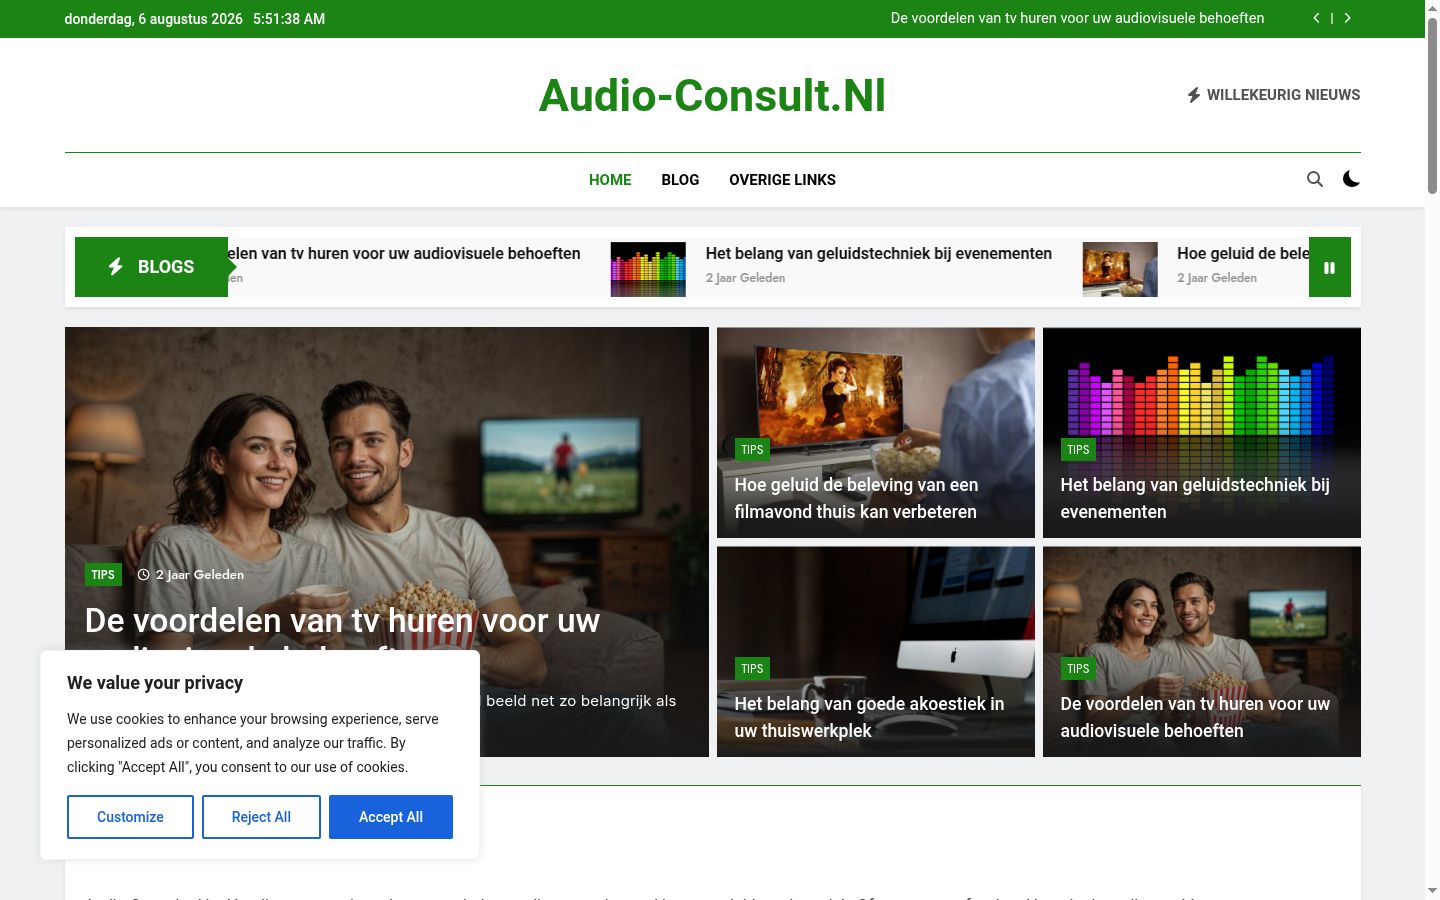1440x900 pixels.
Task: Toggle dark mode moon icon
Action: 1351,179
